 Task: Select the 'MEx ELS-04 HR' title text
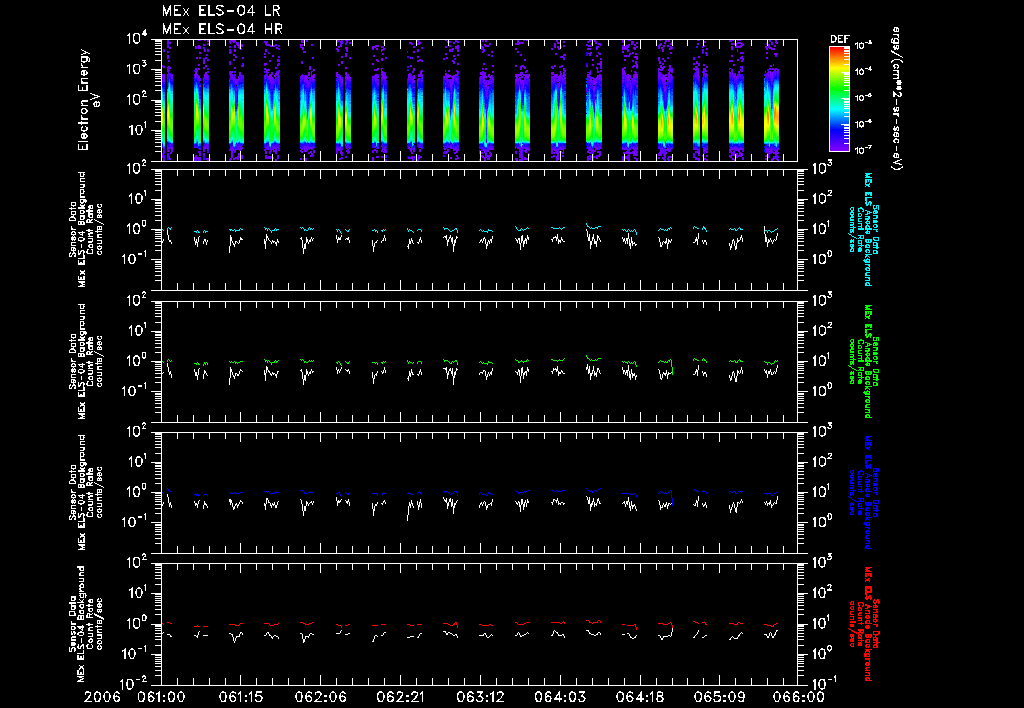pyautogui.click(x=222, y=29)
